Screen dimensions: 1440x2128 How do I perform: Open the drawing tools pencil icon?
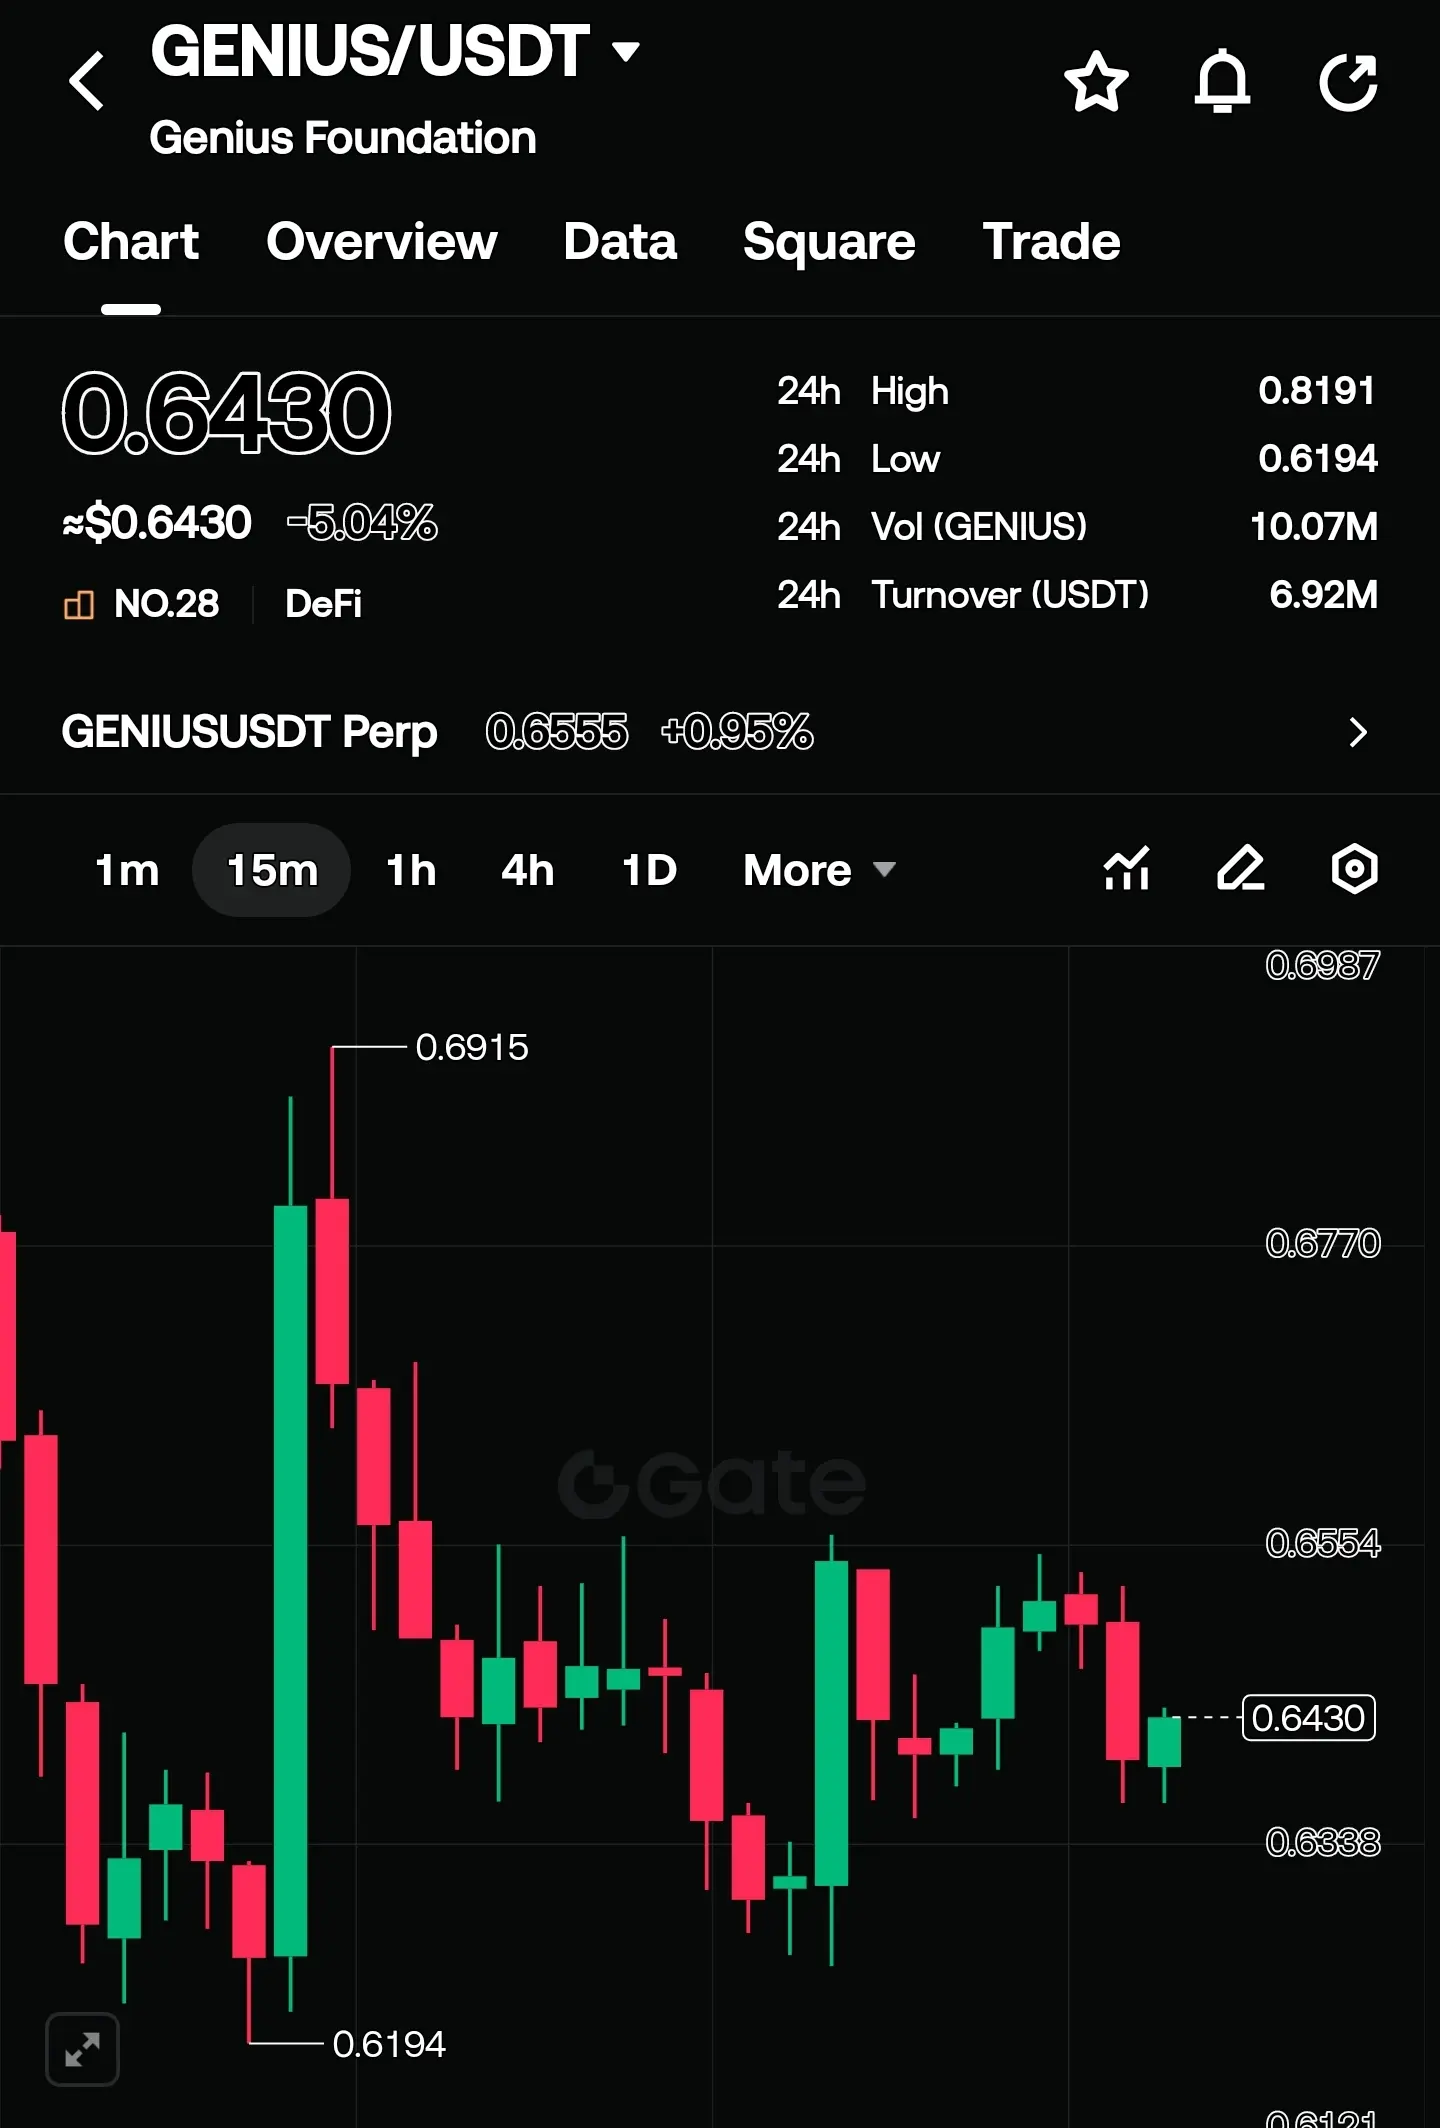tap(1241, 868)
